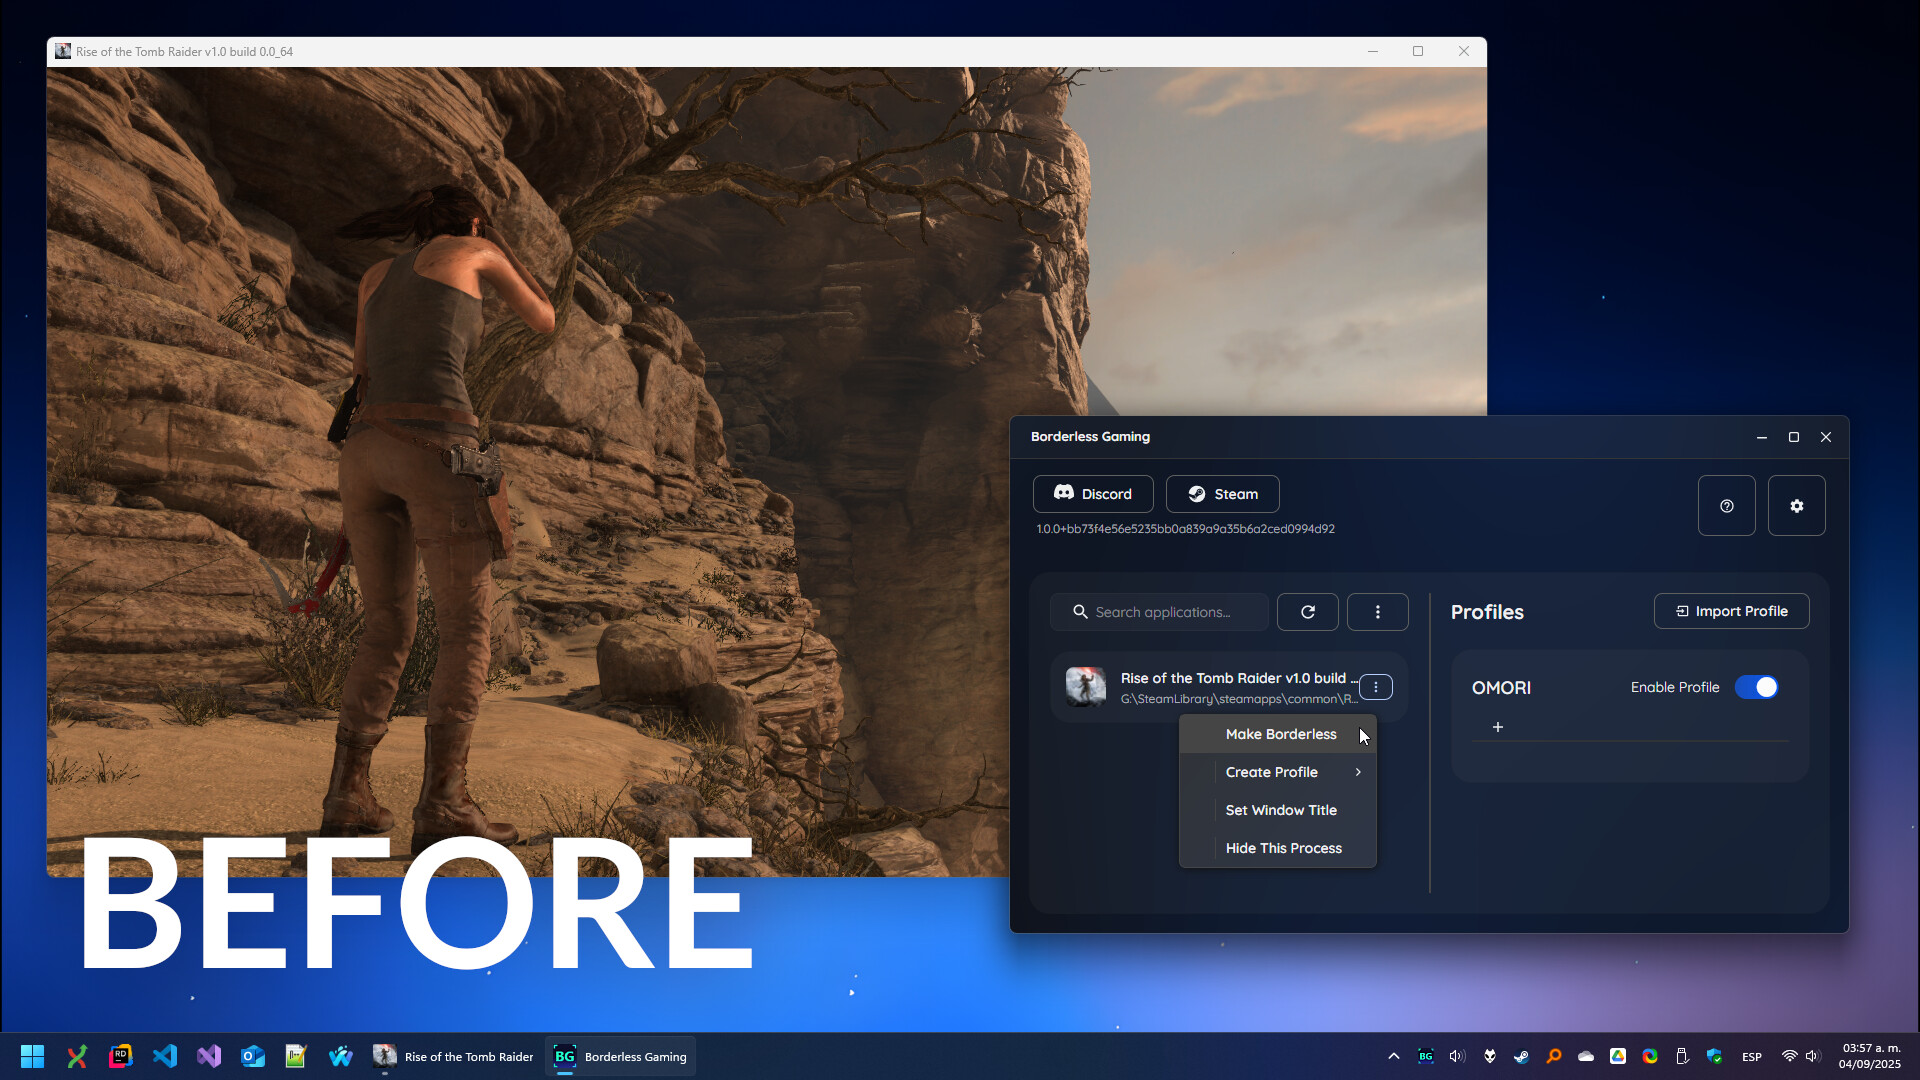Click the help question mark icon
The image size is (1920, 1080).
click(x=1726, y=505)
